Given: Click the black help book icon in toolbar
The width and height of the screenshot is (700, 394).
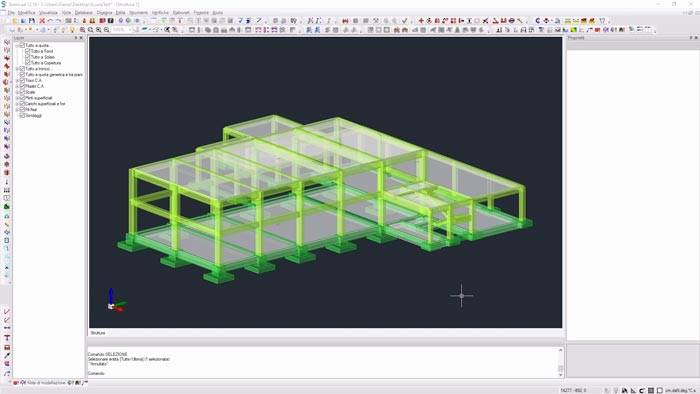Looking at the screenshot, I should 111,21.
